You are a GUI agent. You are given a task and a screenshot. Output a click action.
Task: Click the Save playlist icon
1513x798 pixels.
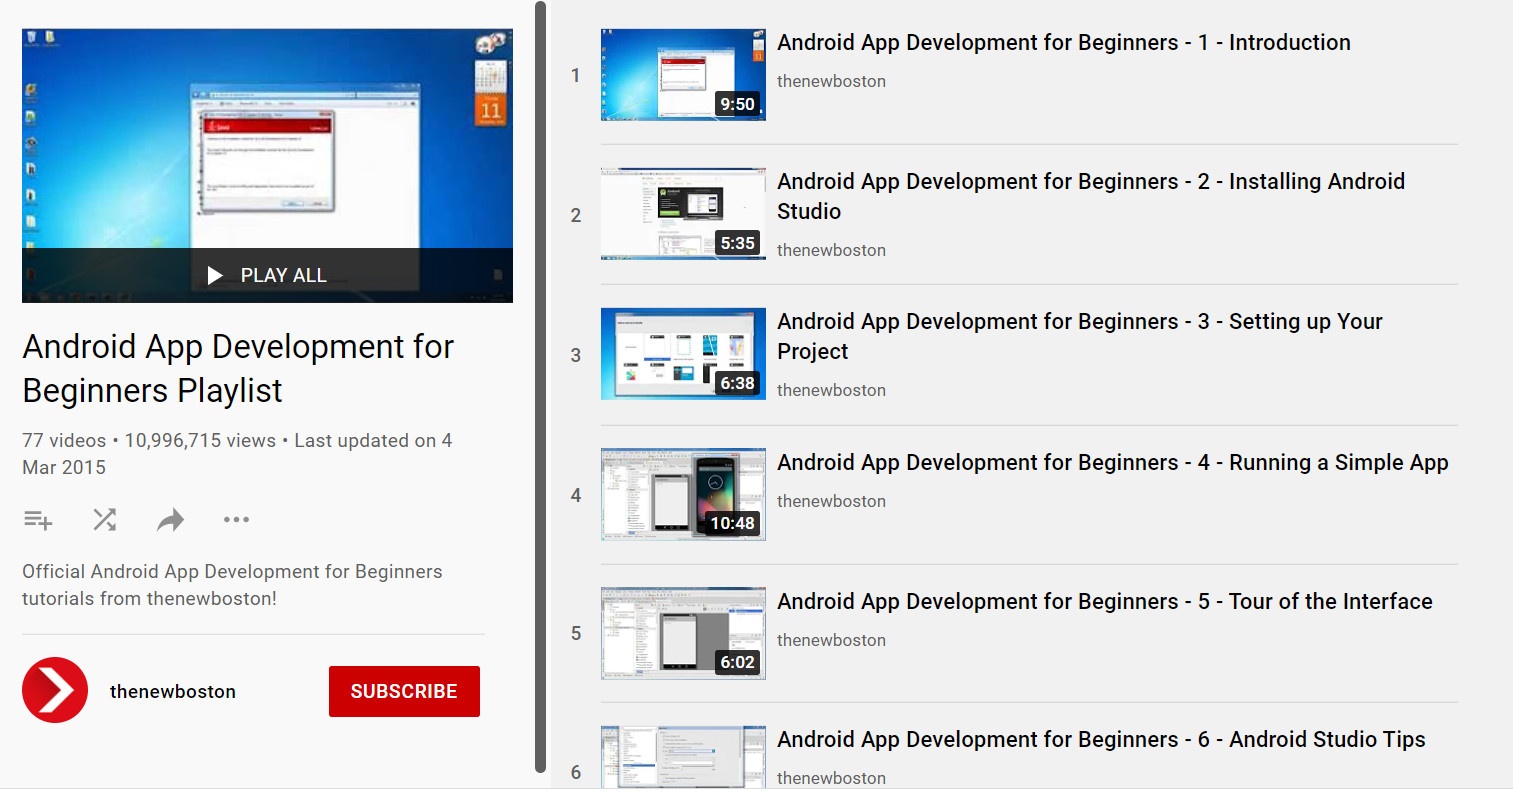(x=38, y=520)
